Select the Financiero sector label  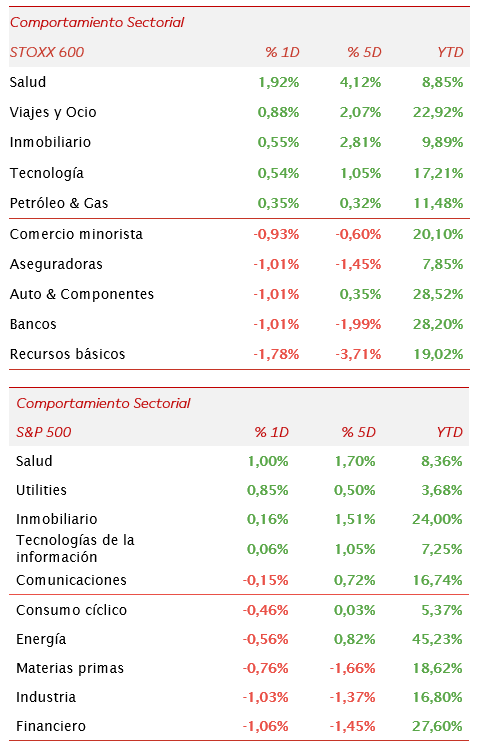click(51, 726)
